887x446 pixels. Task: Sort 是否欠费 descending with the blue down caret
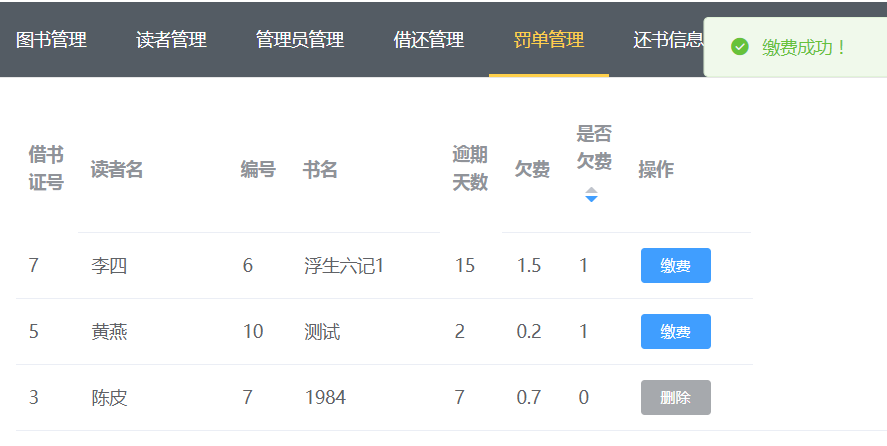(x=591, y=199)
